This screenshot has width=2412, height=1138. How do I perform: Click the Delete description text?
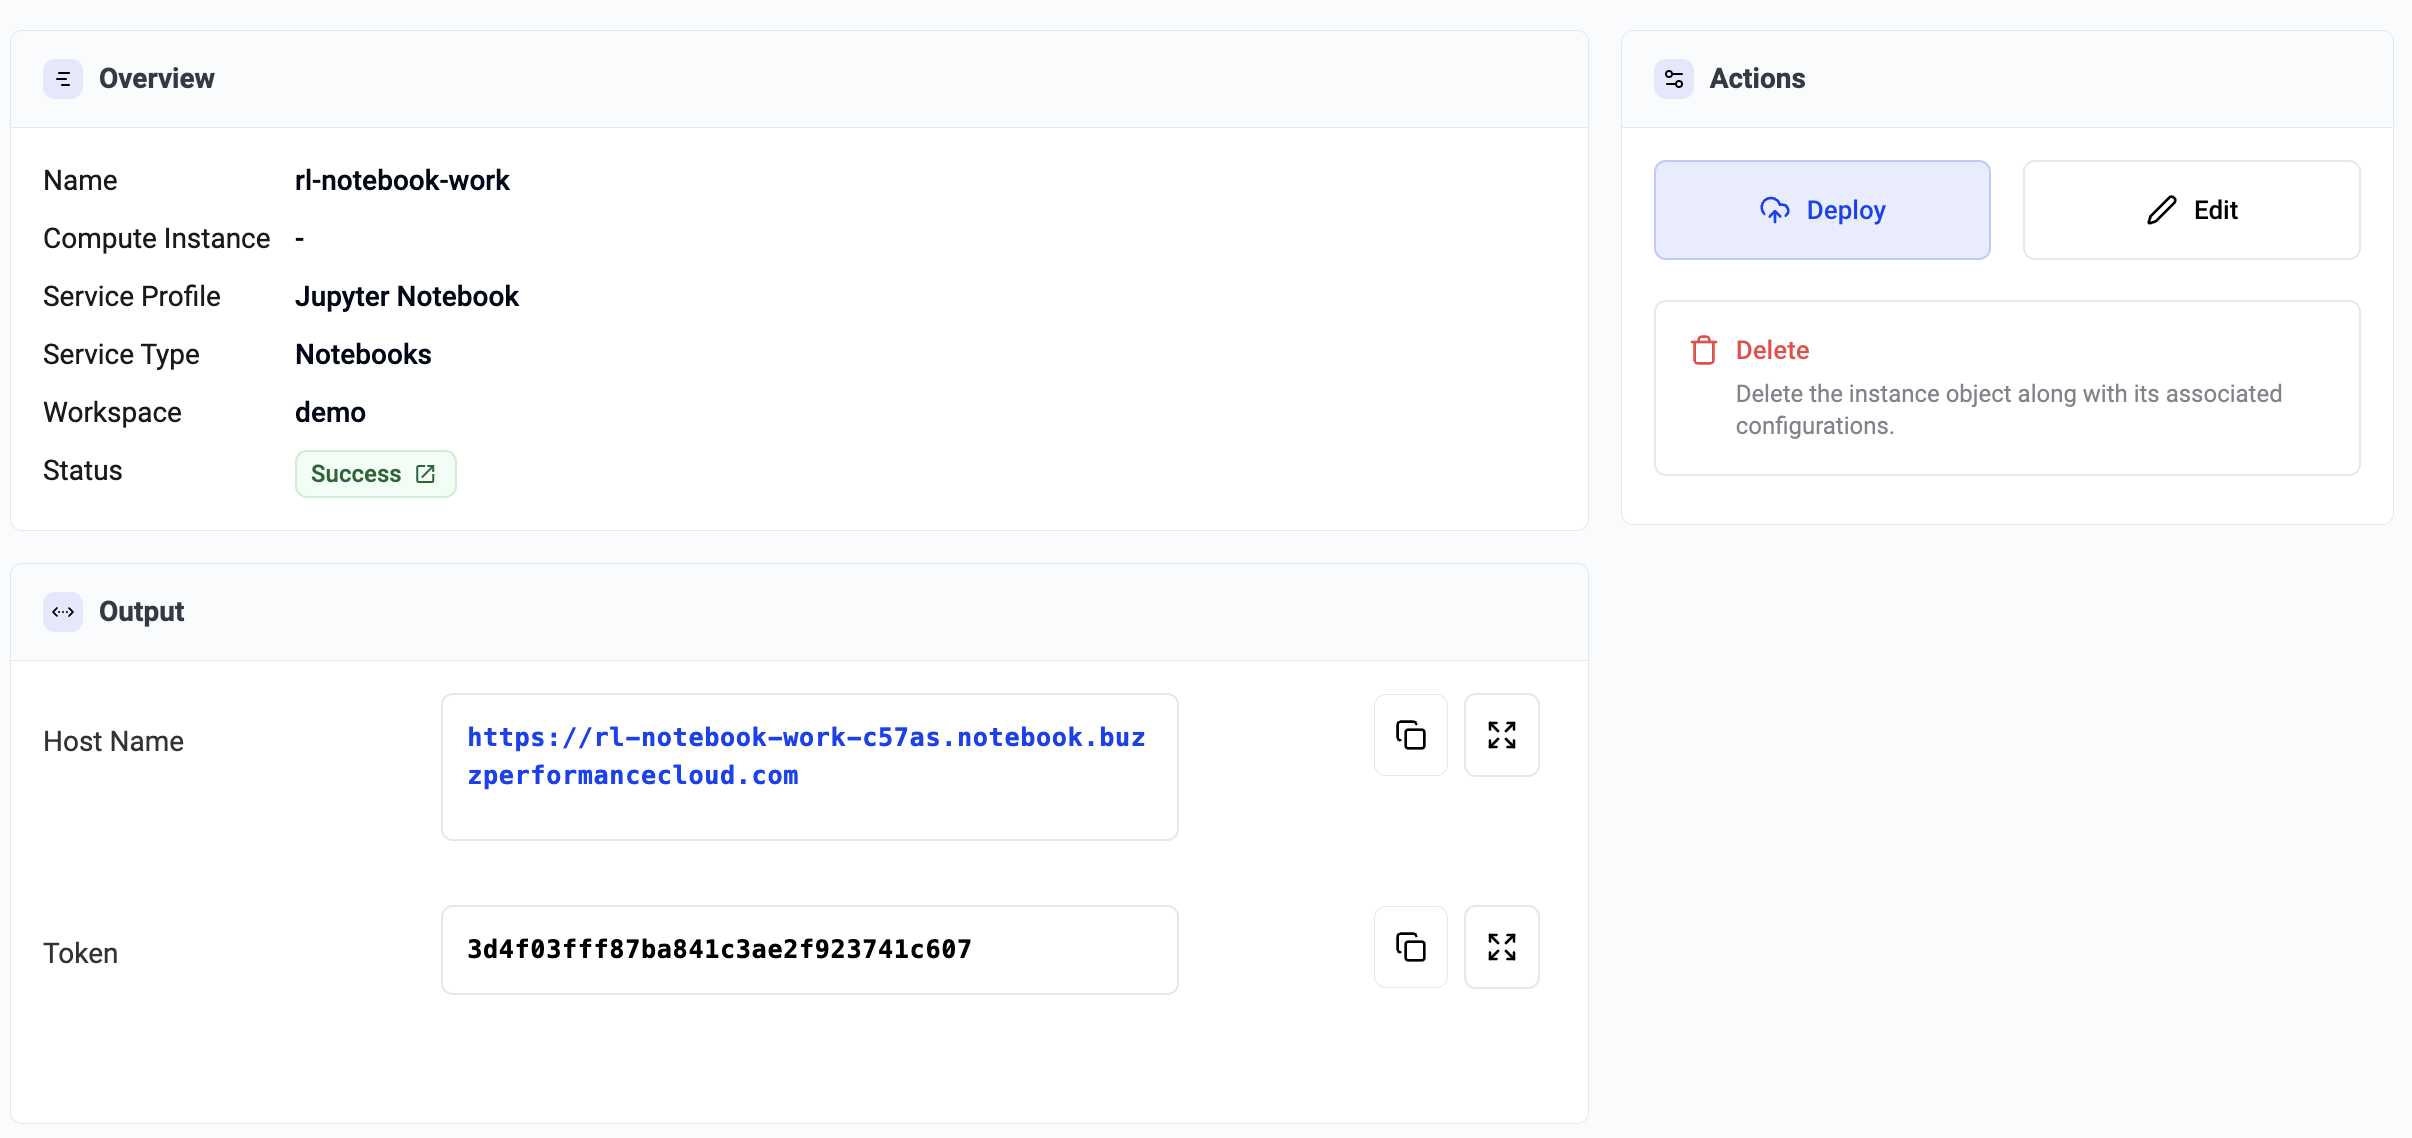pyautogui.click(x=2009, y=410)
